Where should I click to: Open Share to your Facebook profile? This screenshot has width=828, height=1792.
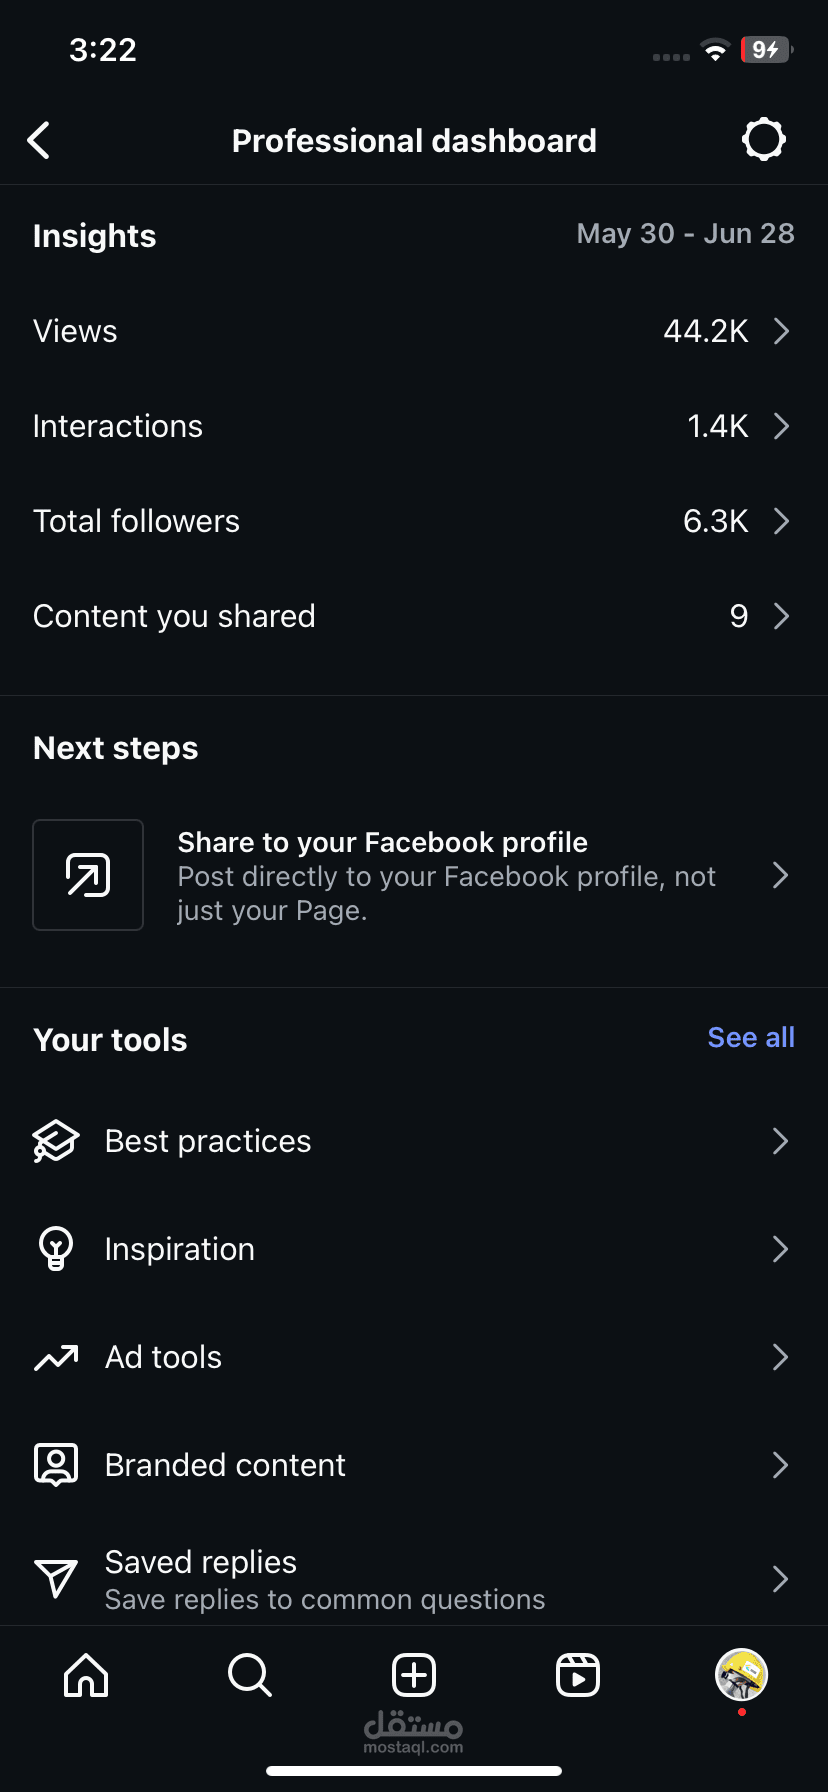click(445, 875)
